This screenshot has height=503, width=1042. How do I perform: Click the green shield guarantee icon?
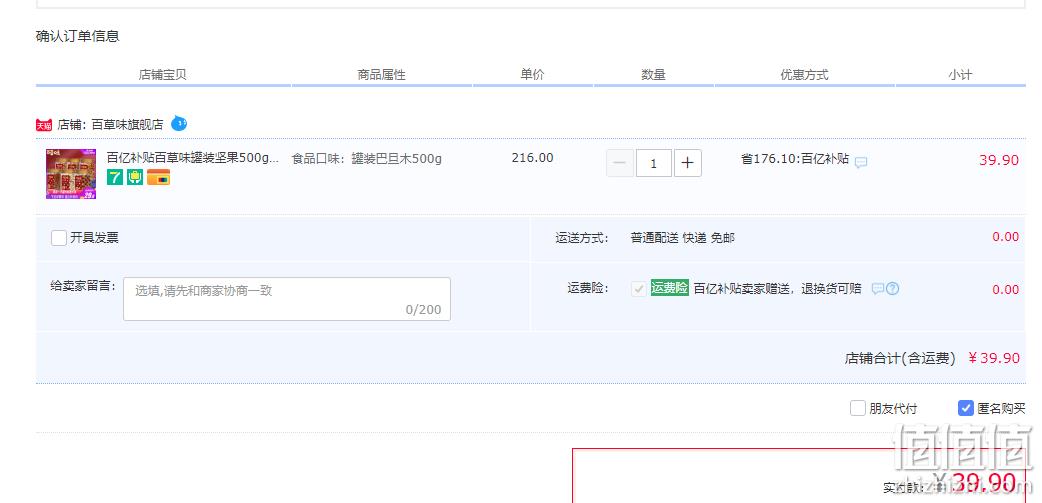135,177
